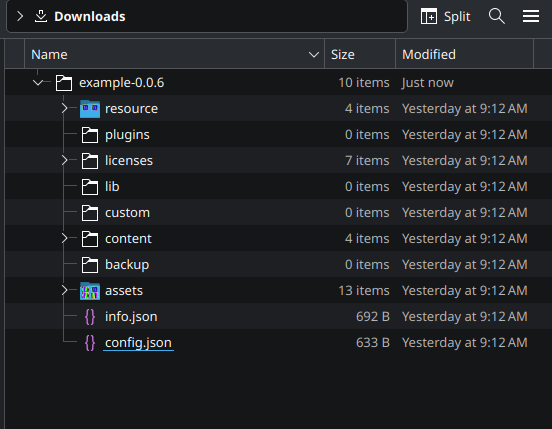The image size is (552, 429).
Task: Click the licenses folder icon
Action: click(x=90, y=161)
